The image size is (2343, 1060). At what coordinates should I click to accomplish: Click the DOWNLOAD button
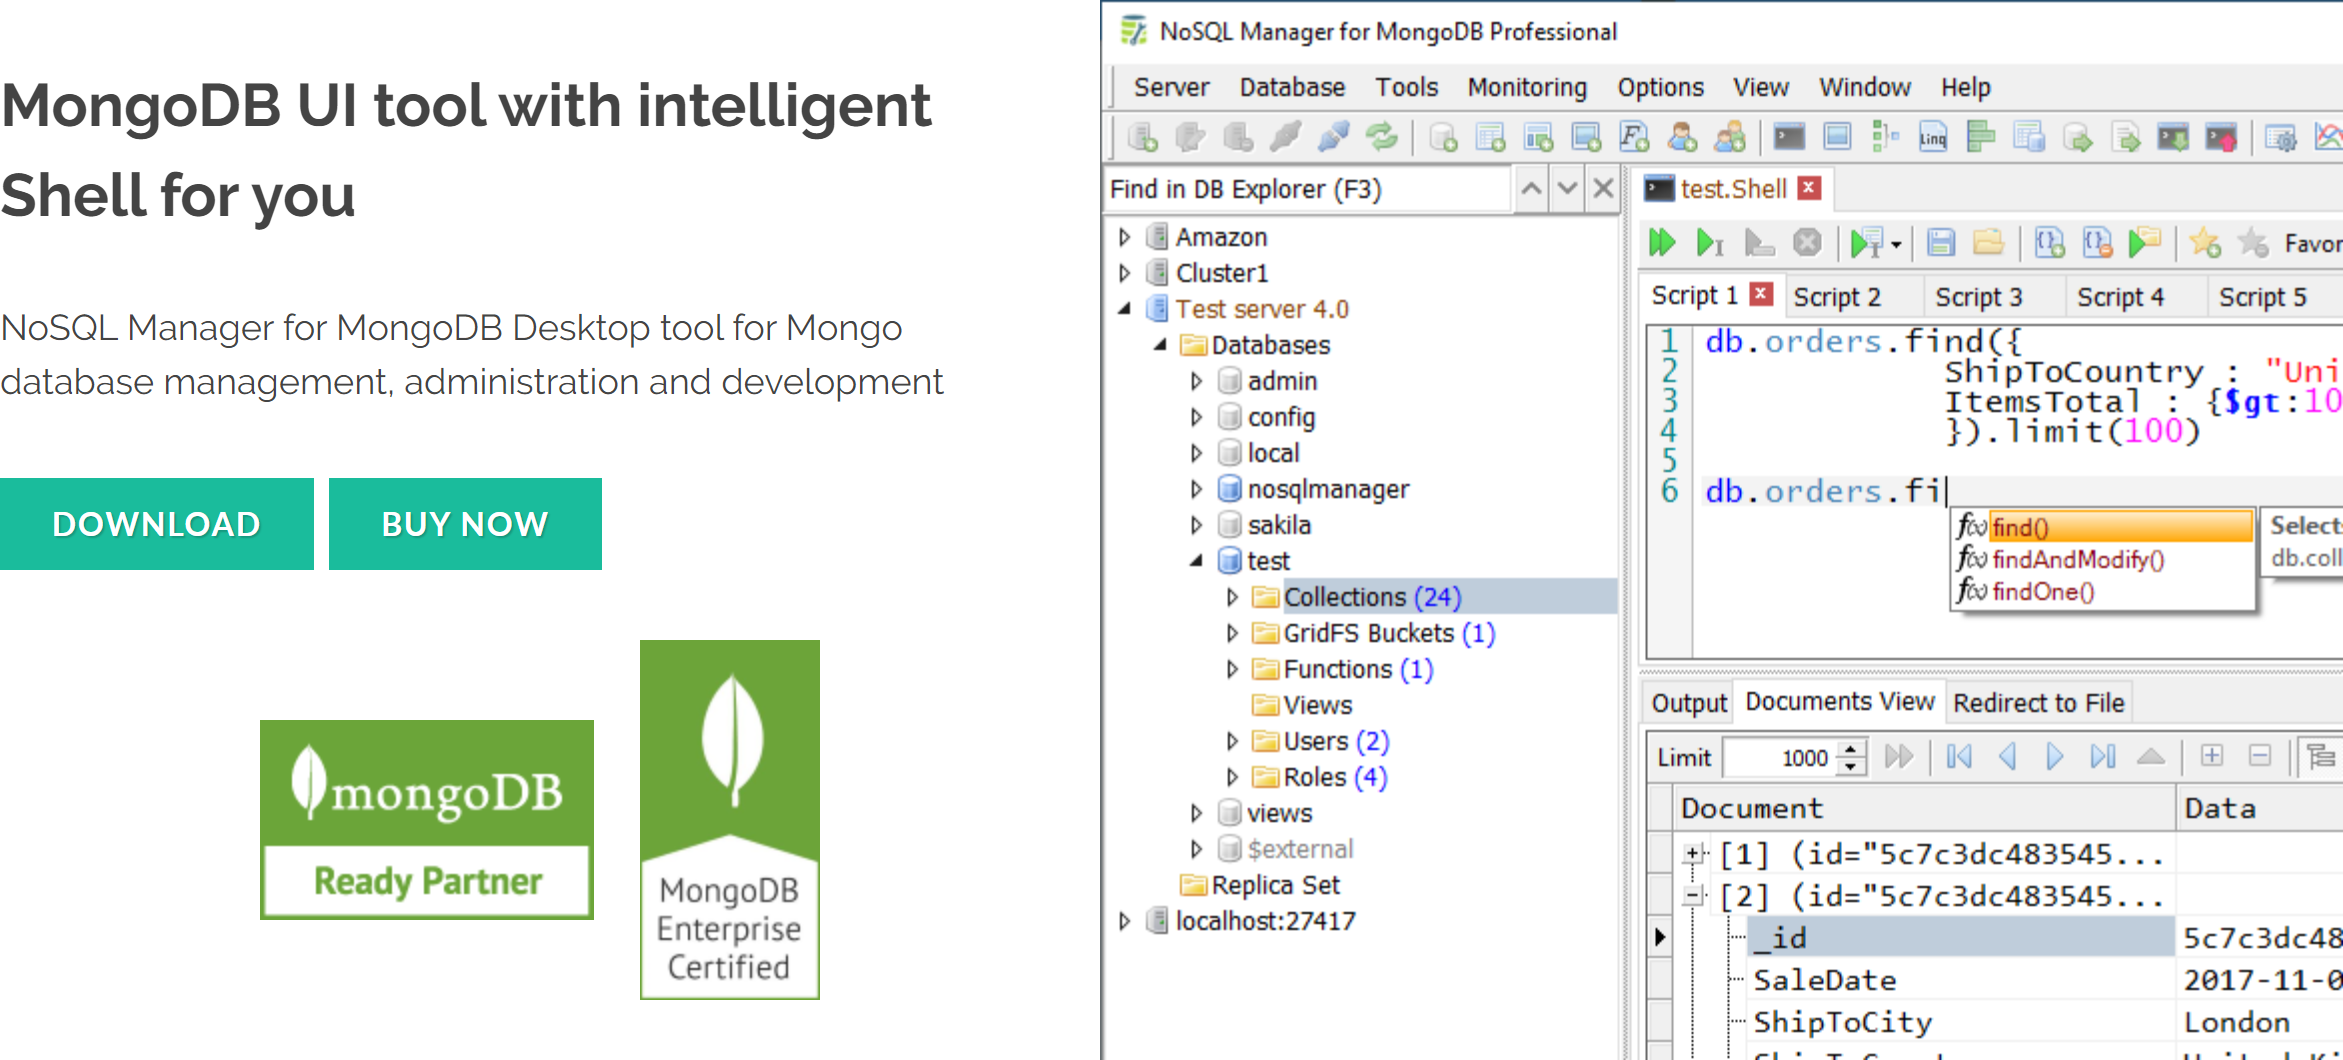[x=156, y=524]
